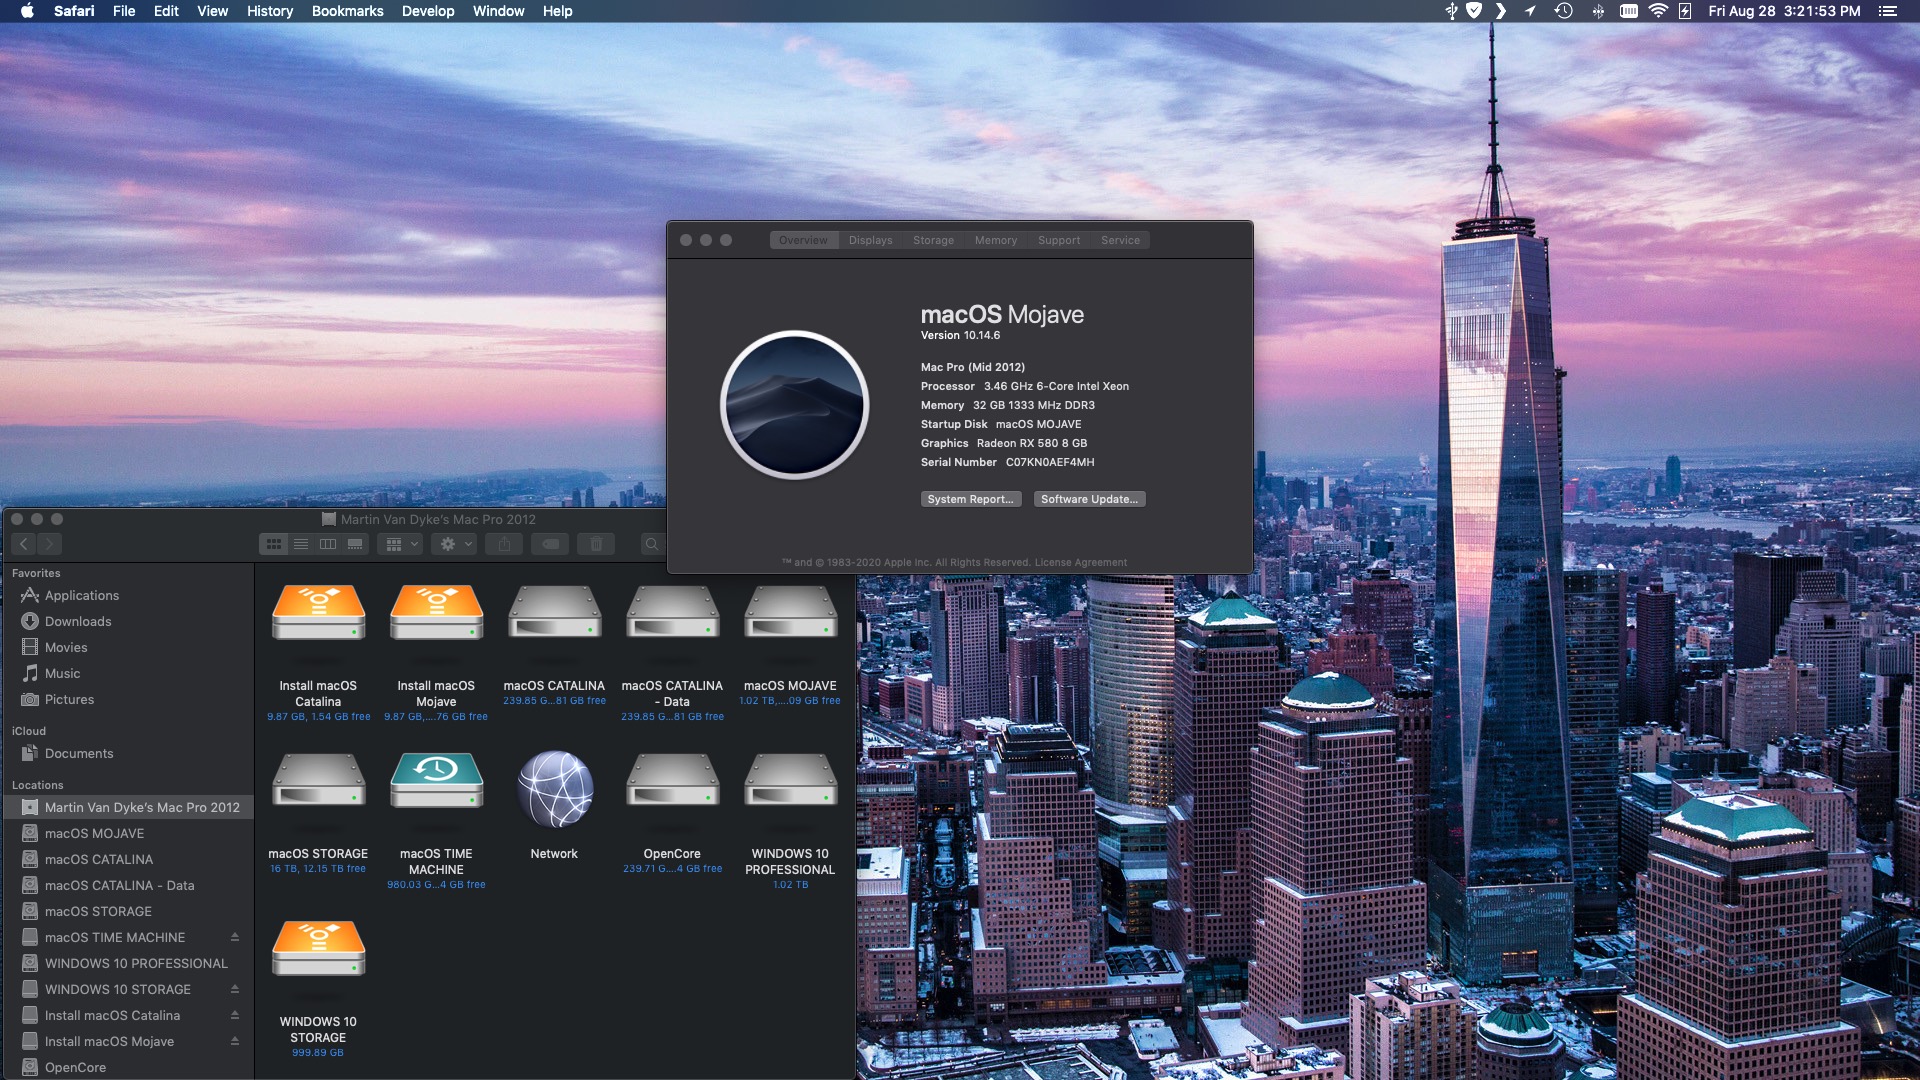Switch to the Support tab
The image size is (1920, 1080).
coord(1059,240)
